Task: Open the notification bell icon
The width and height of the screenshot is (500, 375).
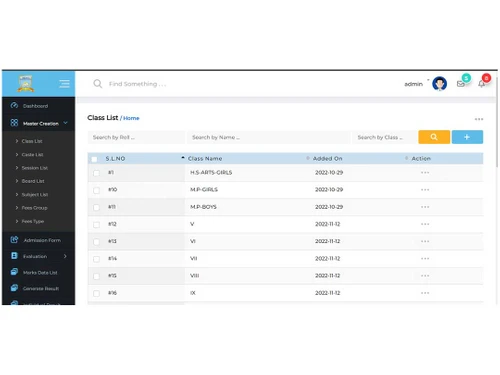Action: point(481,84)
